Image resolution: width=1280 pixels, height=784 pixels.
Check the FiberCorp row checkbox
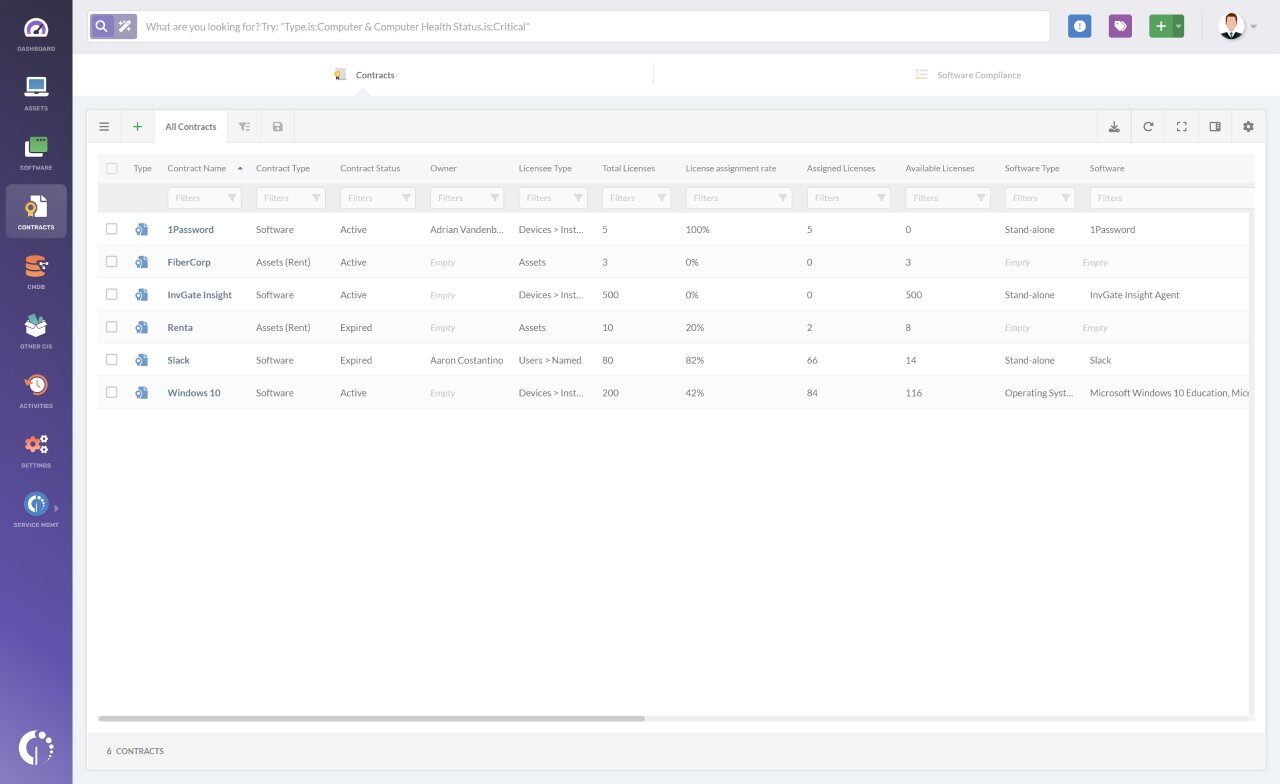coord(112,262)
